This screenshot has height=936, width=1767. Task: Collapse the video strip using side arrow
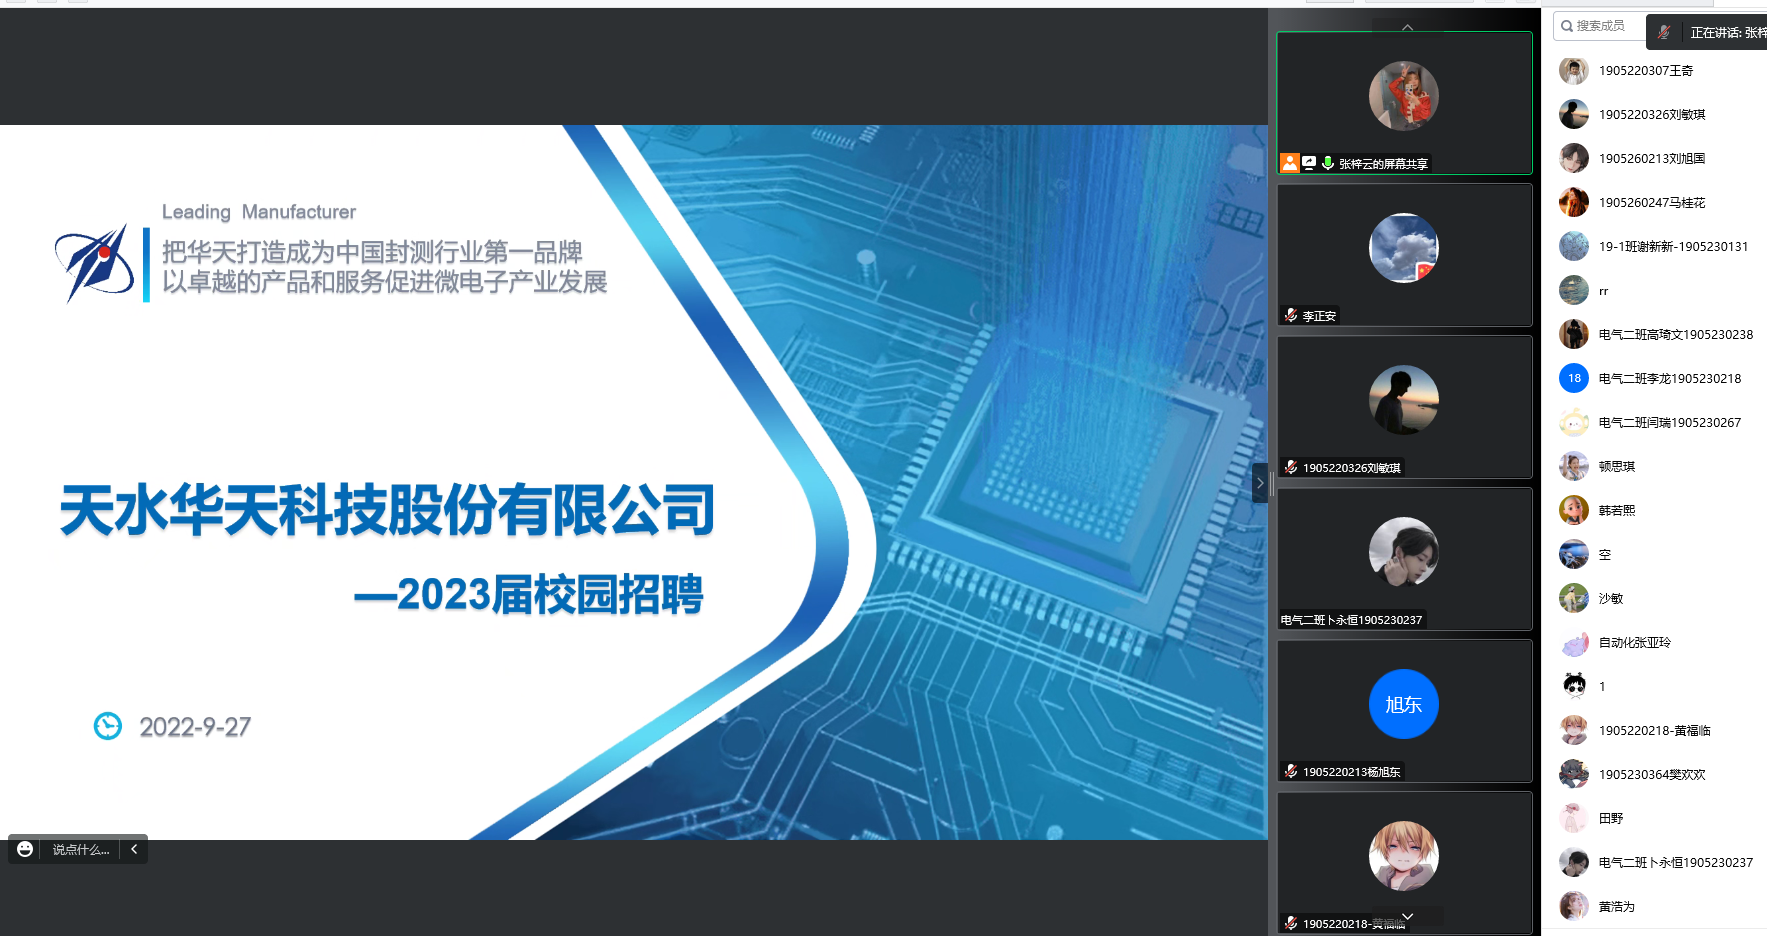[1259, 483]
